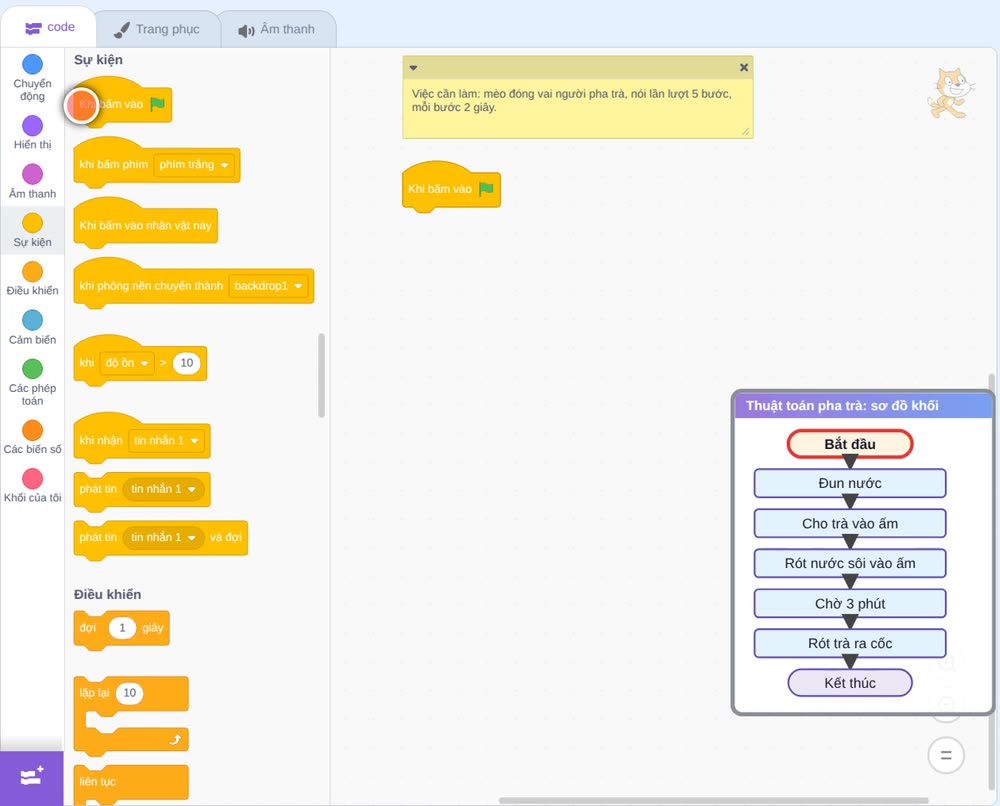This screenshot has width=1000, height=806.
Task: Open the độ ồn dropdown
Action: coord(127,363)
